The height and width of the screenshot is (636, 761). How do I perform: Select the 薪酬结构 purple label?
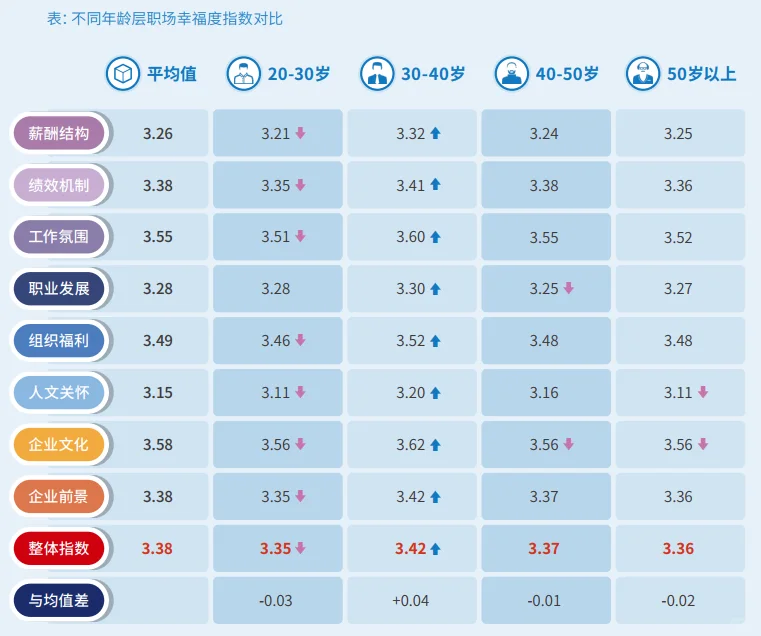click(59, 133)
